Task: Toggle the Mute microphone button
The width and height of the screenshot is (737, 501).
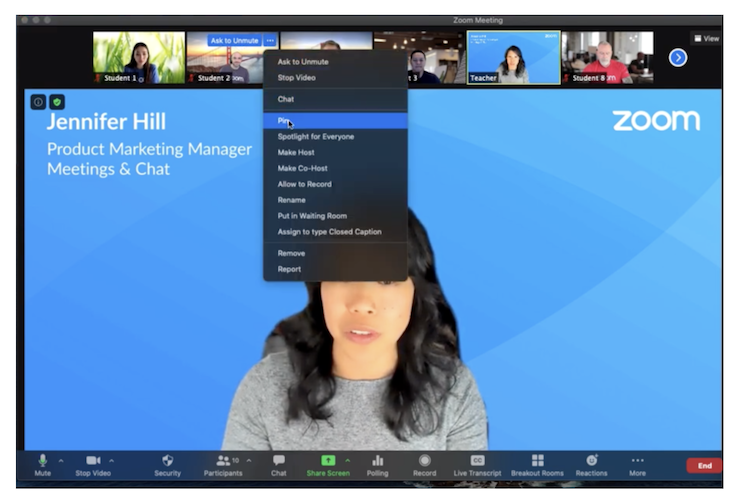Action: point(43,461)
